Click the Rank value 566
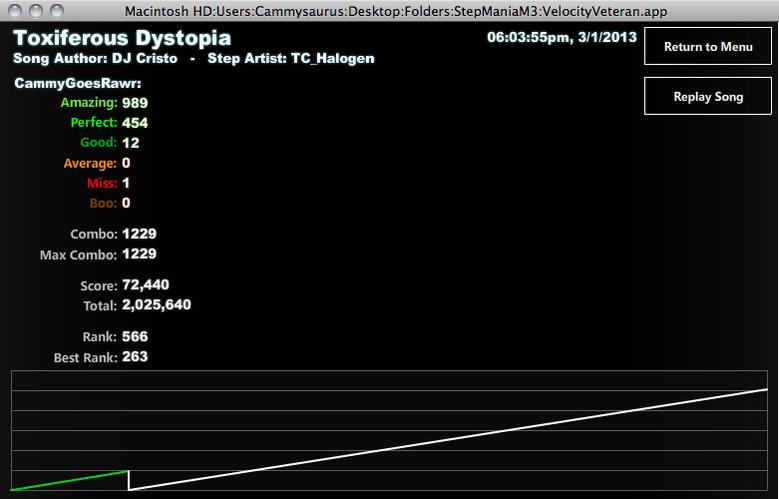This screenshot has width=779, height=499. click(x=135, y=336)
